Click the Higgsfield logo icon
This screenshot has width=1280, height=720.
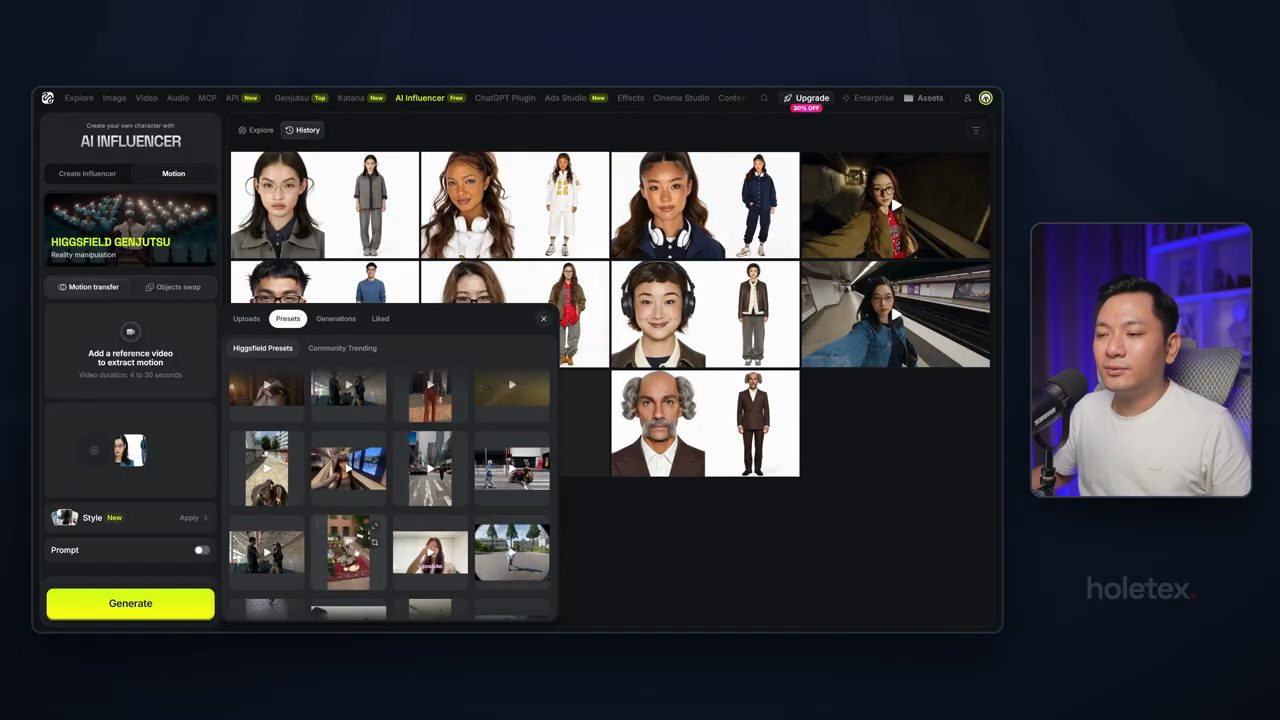(48, 98)
